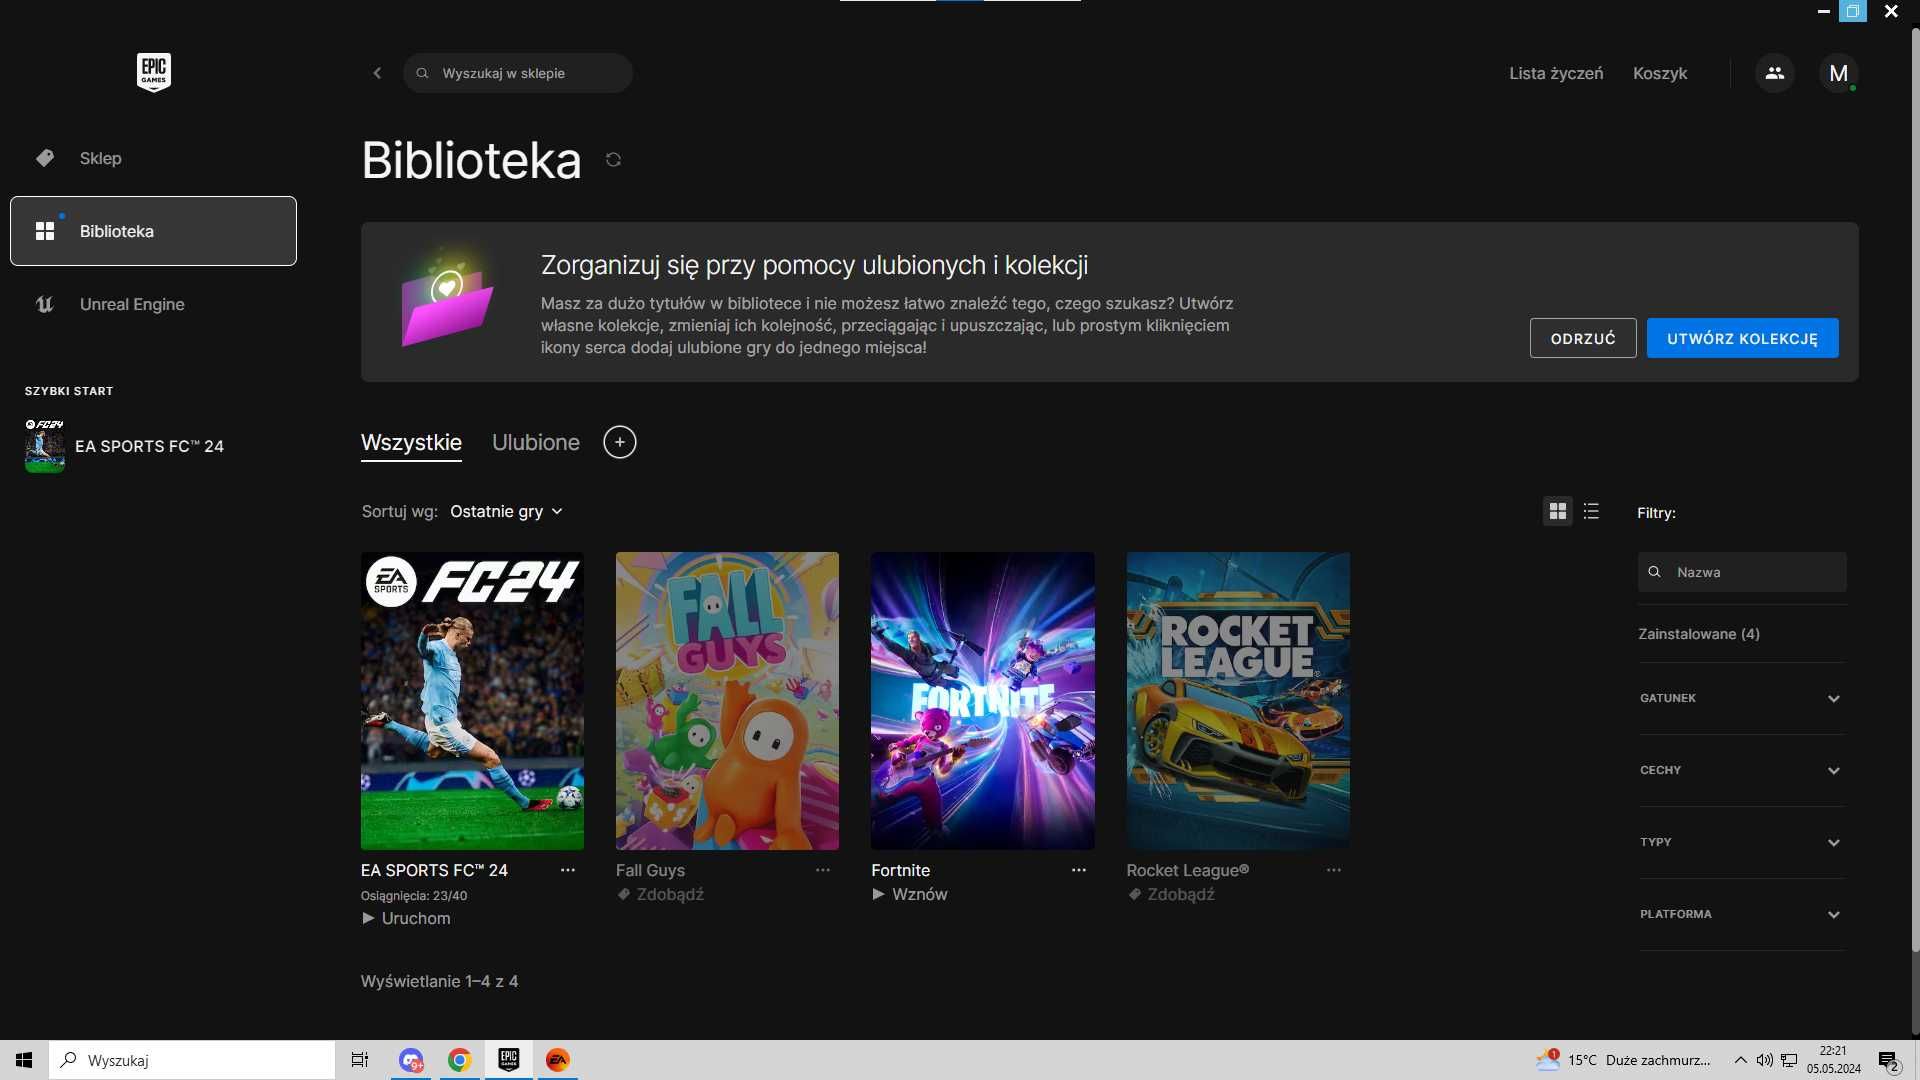Expand the TYPY filter
The height and width of the screenshot is (1080, 1920).
coord(1741,842)
